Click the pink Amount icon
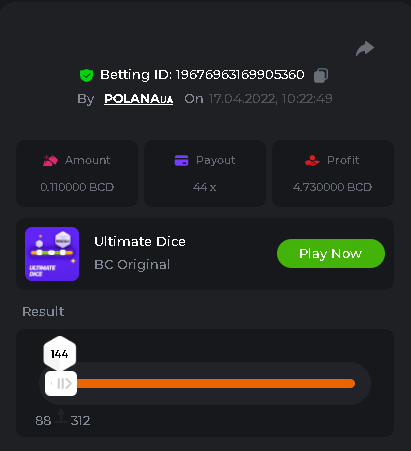The width and height of the screenshot is (411, 451). [50, 161]
